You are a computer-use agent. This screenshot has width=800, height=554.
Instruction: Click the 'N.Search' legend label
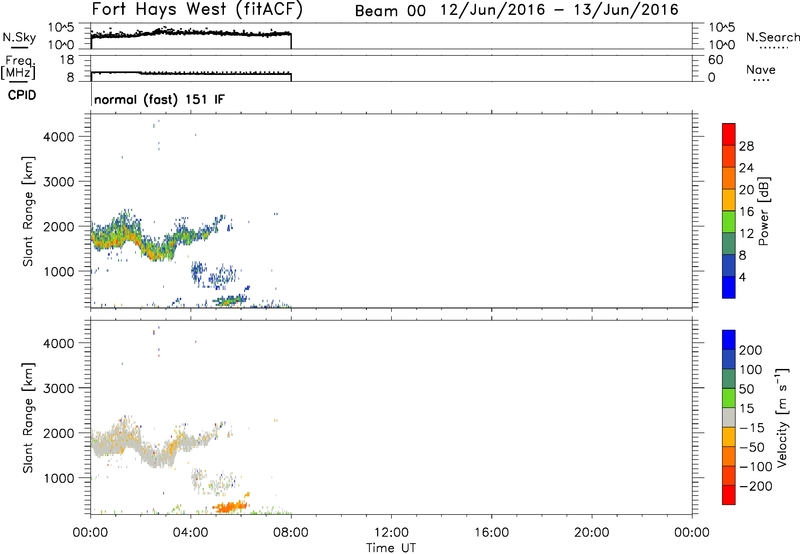[x=773, y=37]
